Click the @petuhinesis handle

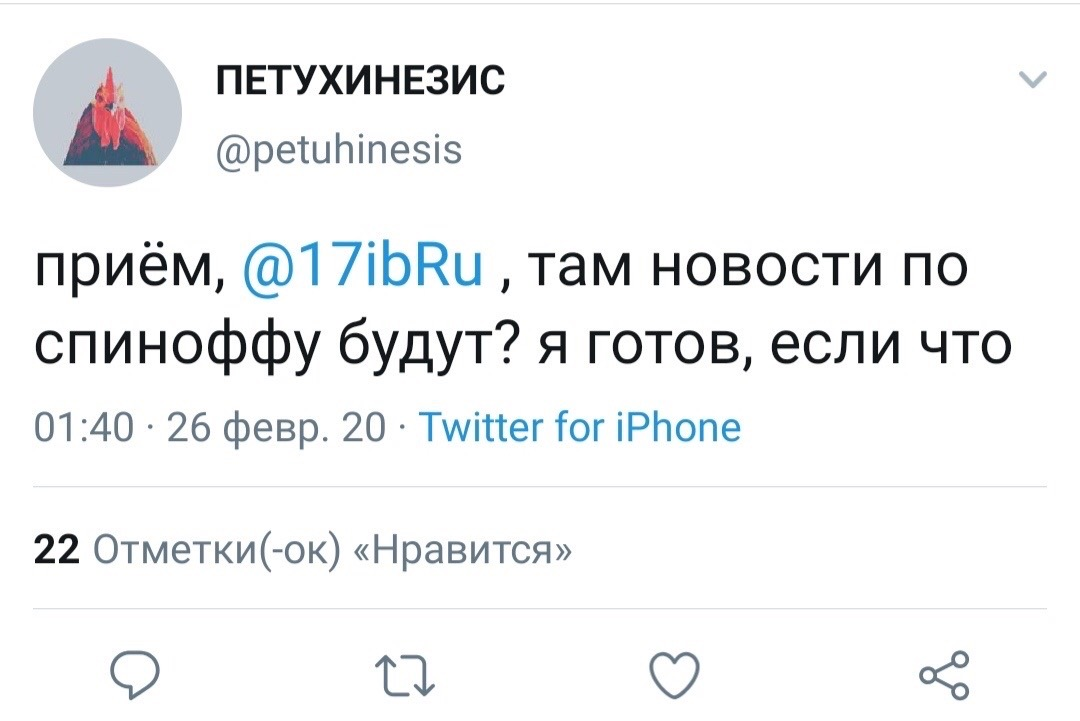click(x=339, y=150)
